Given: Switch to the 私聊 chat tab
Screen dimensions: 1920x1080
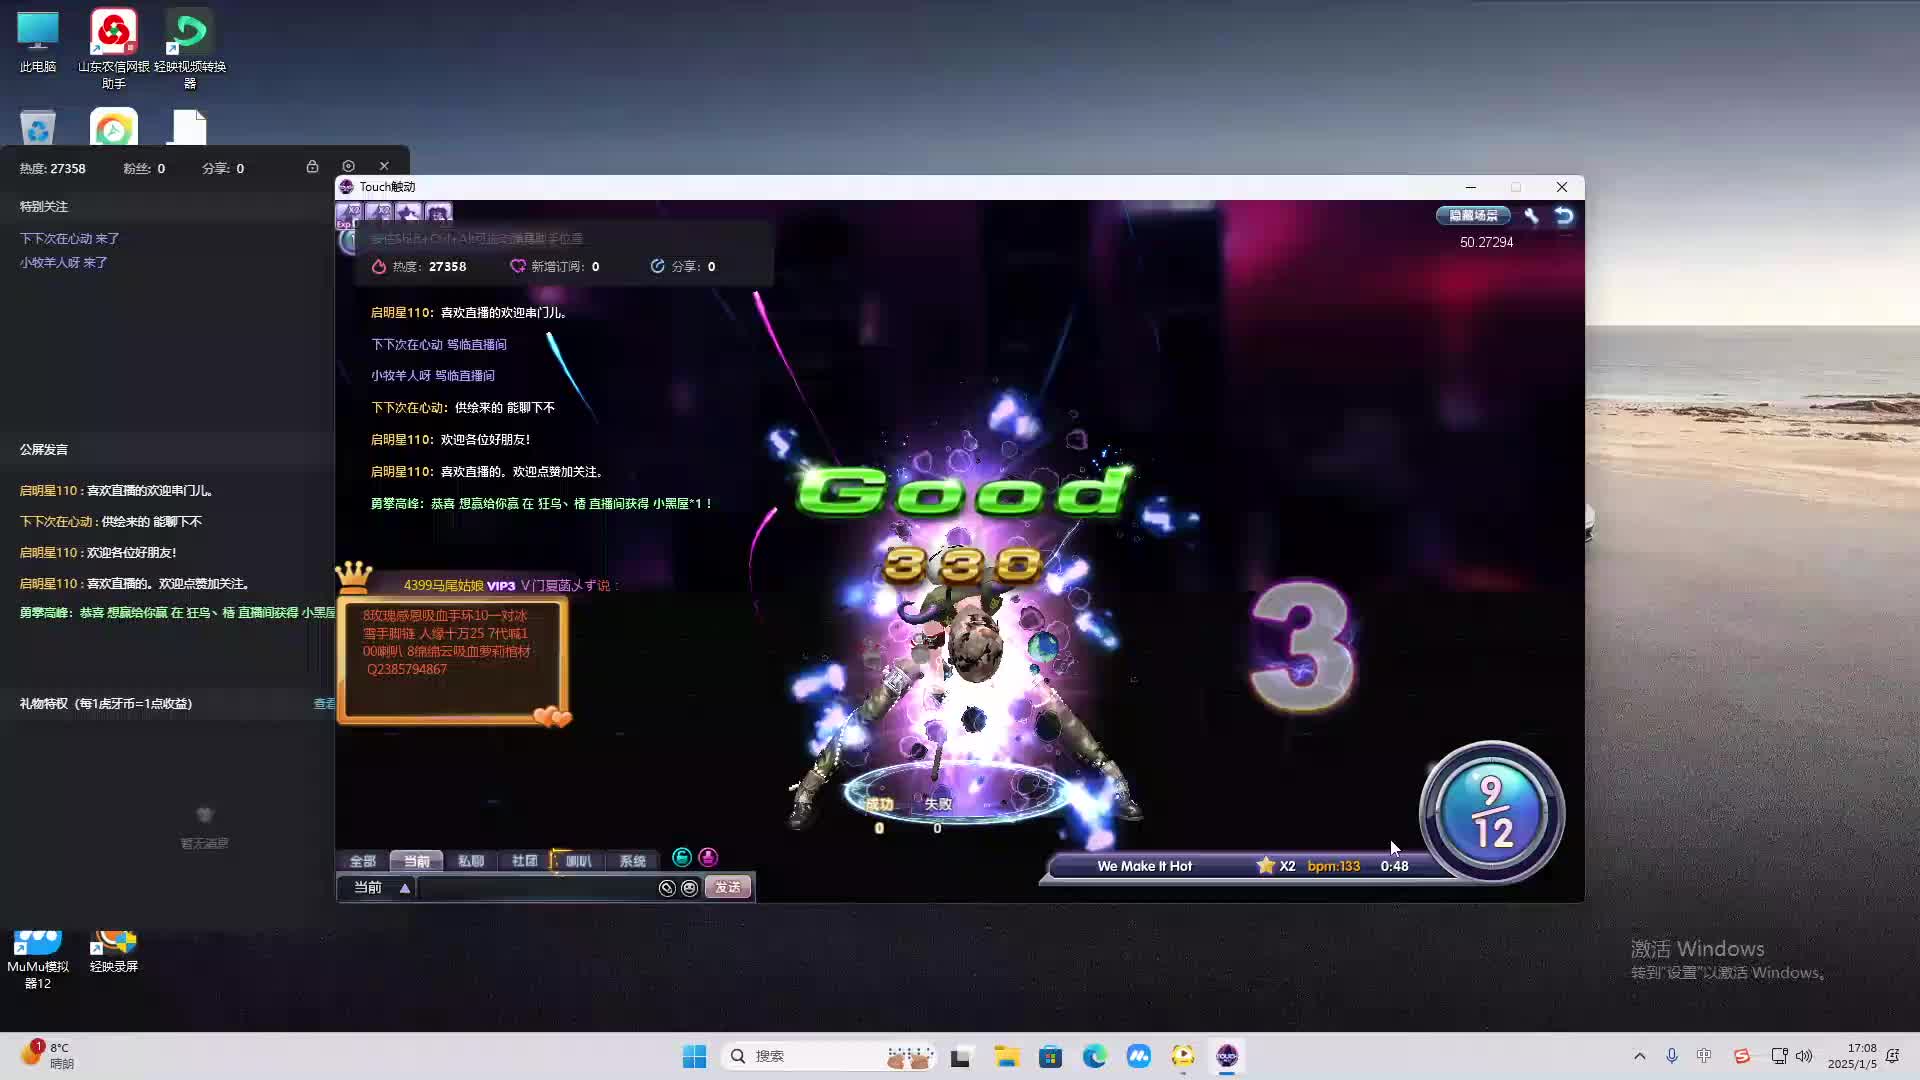Looking at the screenshot, I should [471, 861].
